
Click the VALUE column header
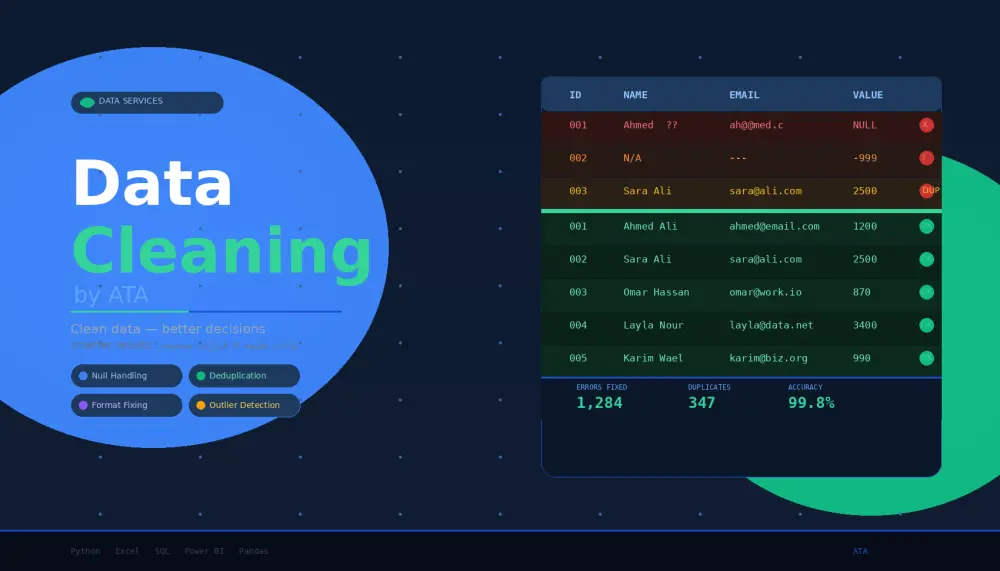[868, 95]
